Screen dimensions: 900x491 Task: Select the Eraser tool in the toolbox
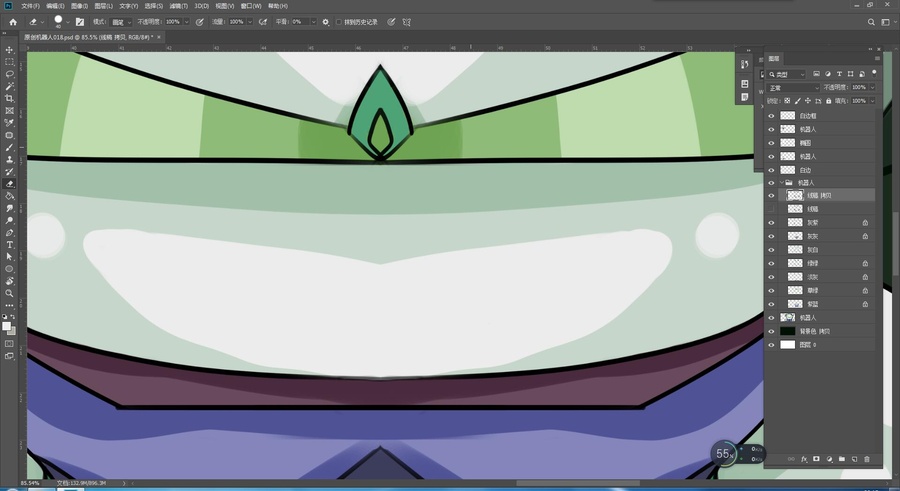coord(9,184)
